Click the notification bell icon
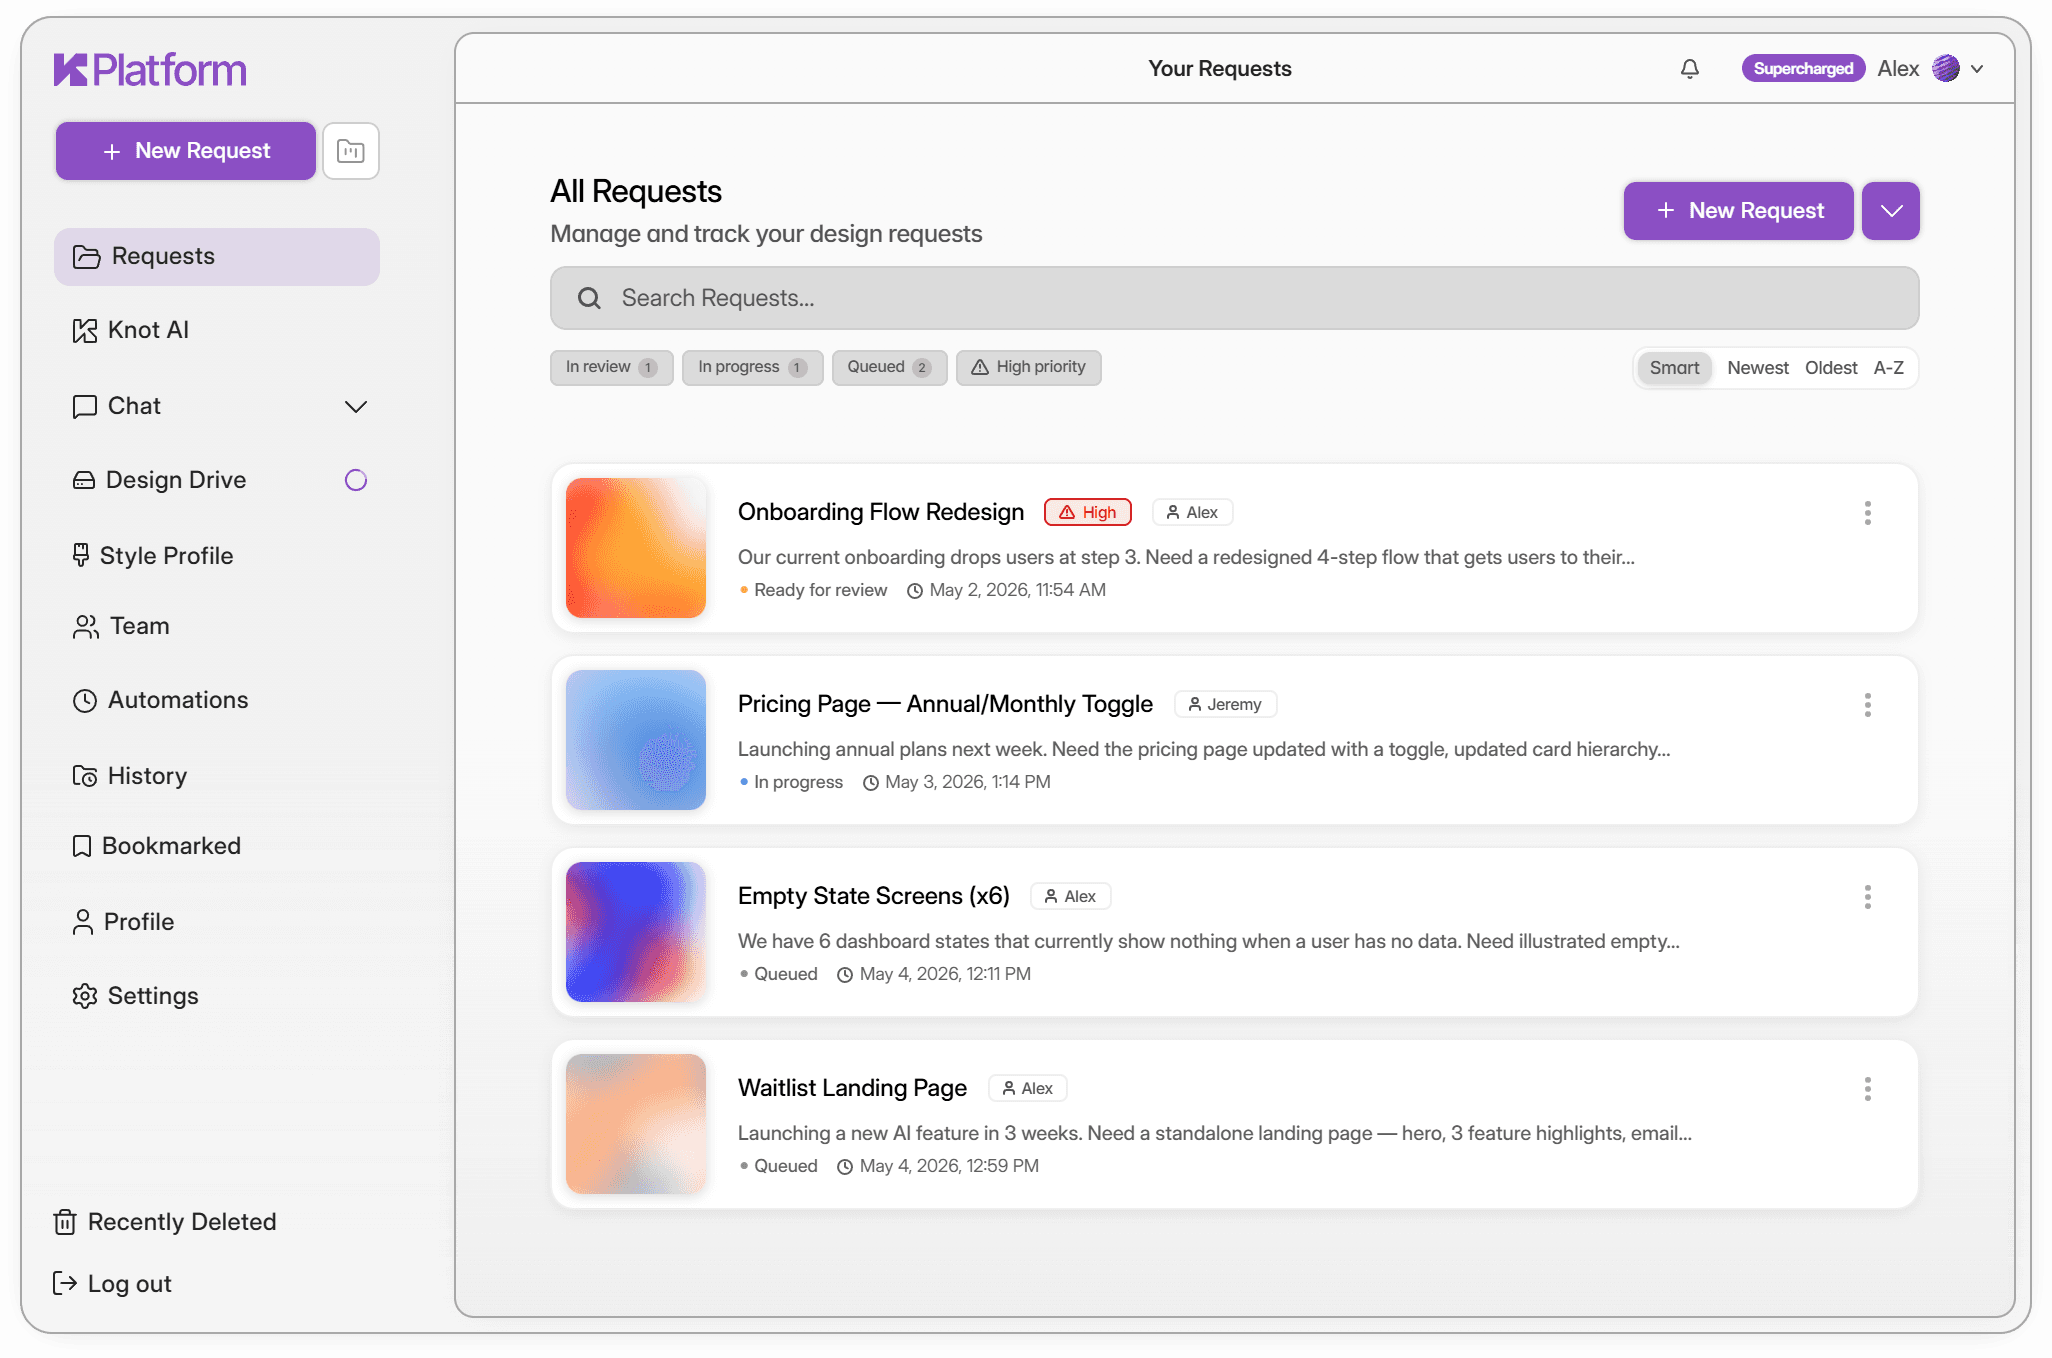Viewport: 2052px width, 1358px height. pos(1690,69)
